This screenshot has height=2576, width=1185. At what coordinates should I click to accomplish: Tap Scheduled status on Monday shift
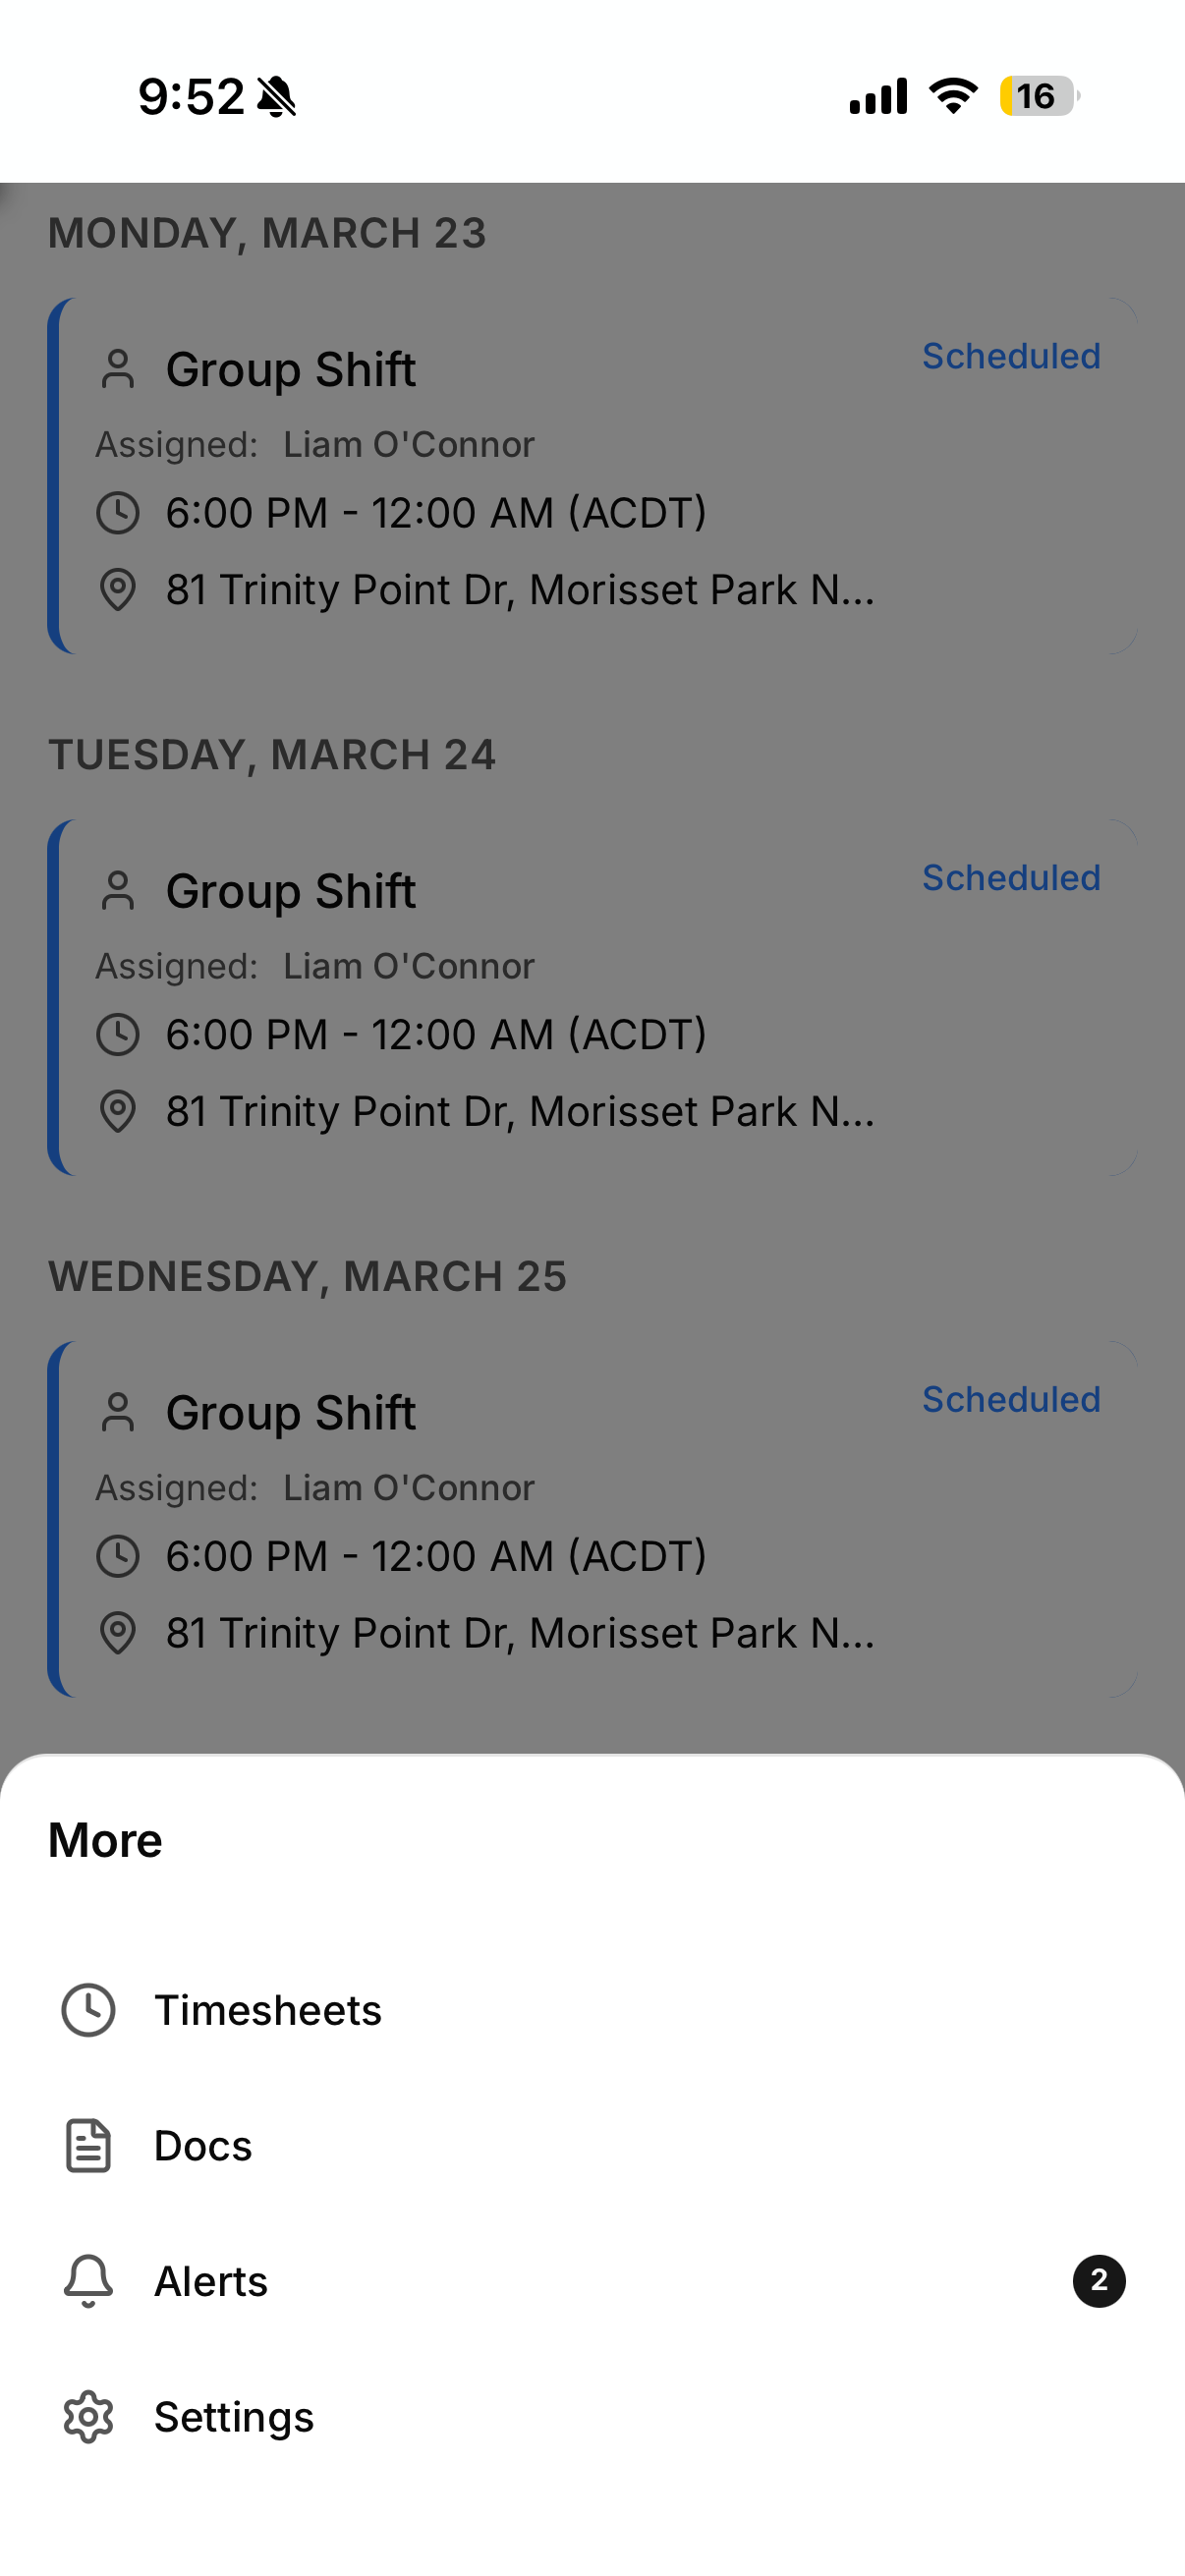point(1010,356)
